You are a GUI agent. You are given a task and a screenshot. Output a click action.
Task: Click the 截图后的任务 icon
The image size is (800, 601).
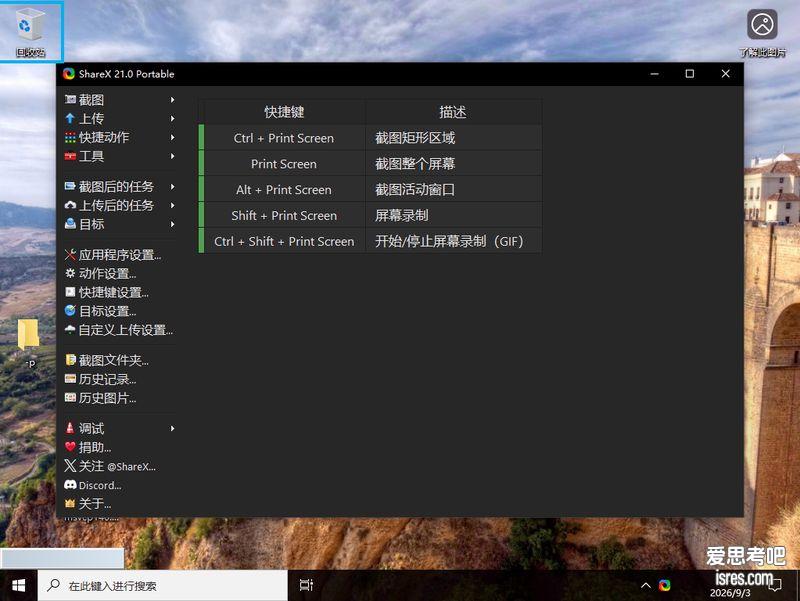click(70, 186)
